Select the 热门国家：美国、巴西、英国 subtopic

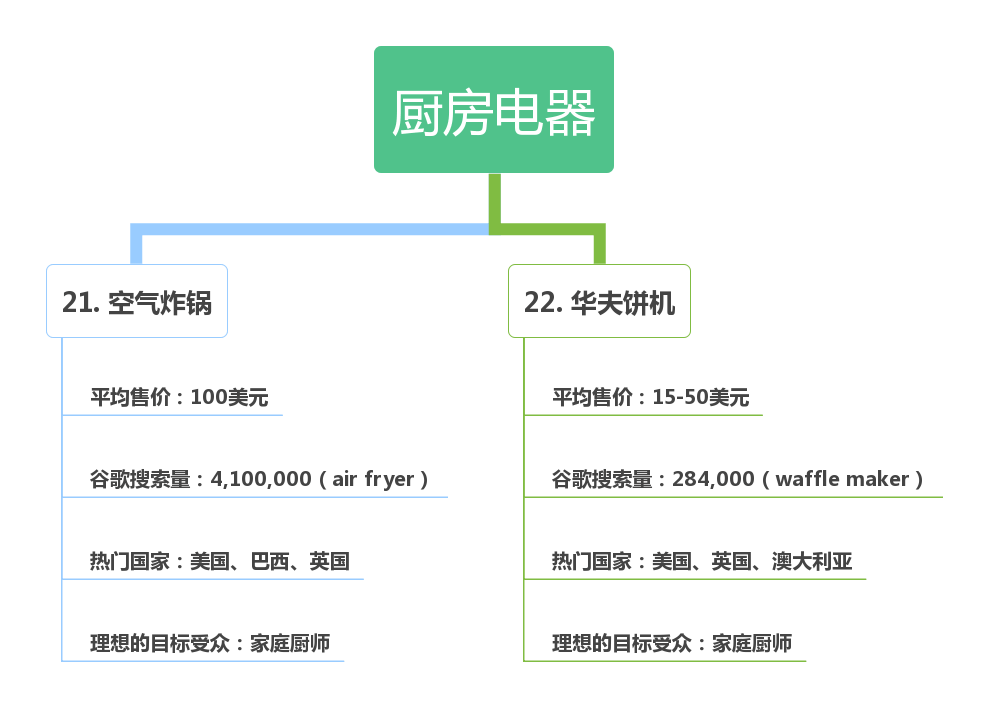pos(219,561)
